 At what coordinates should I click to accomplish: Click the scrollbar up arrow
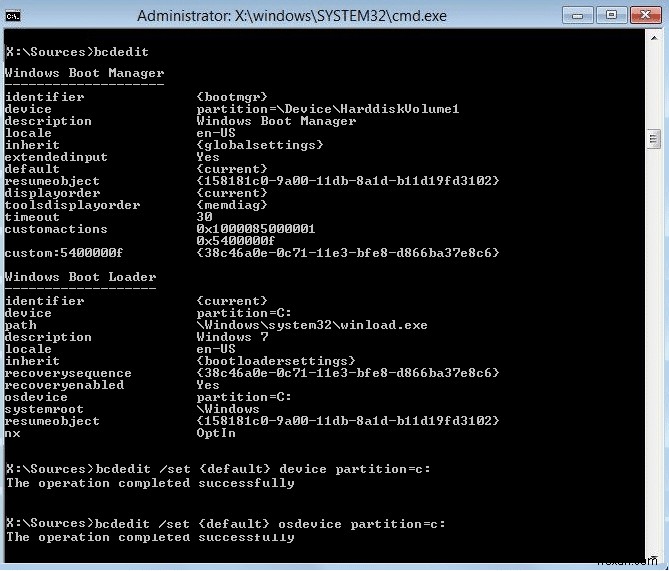(654, 38)
